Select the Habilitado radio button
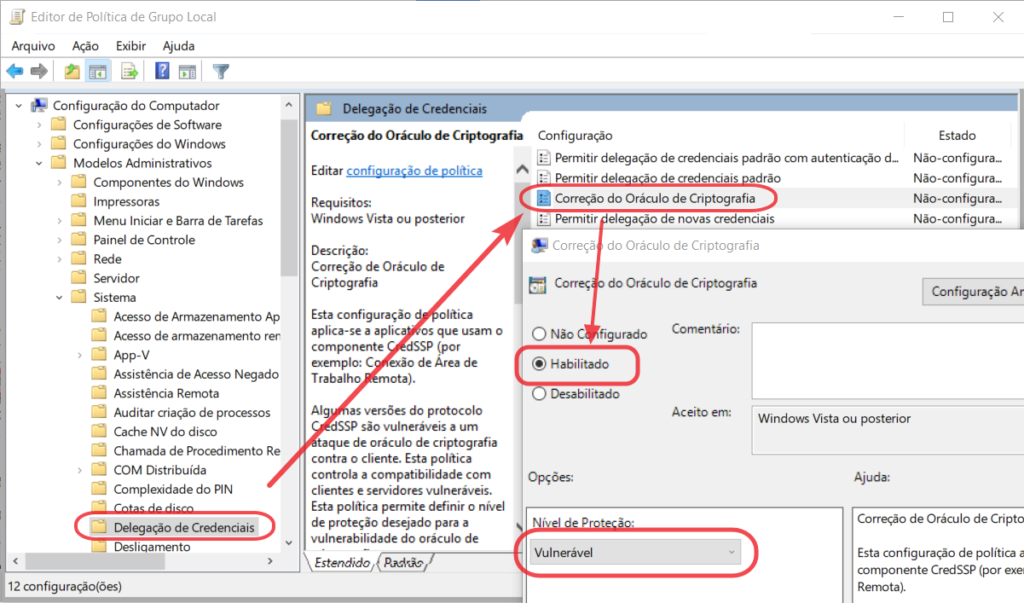1024x603 pixels. [540, 364]
